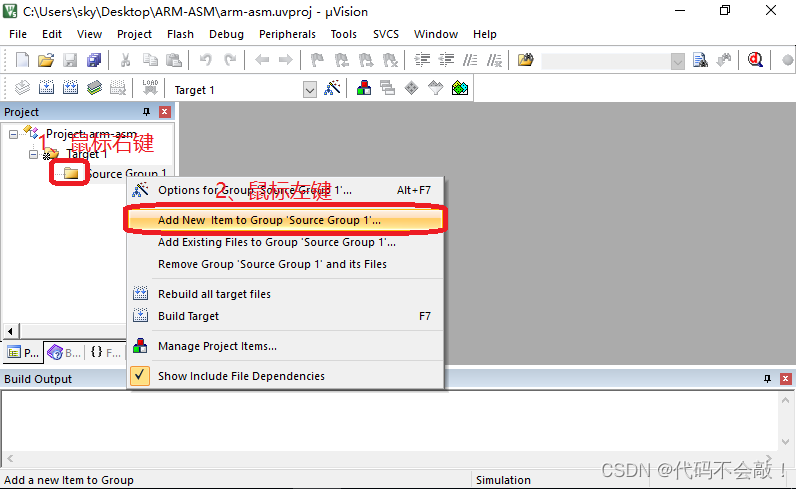
Task: Pin the Build Output panel
Action: 767,379
